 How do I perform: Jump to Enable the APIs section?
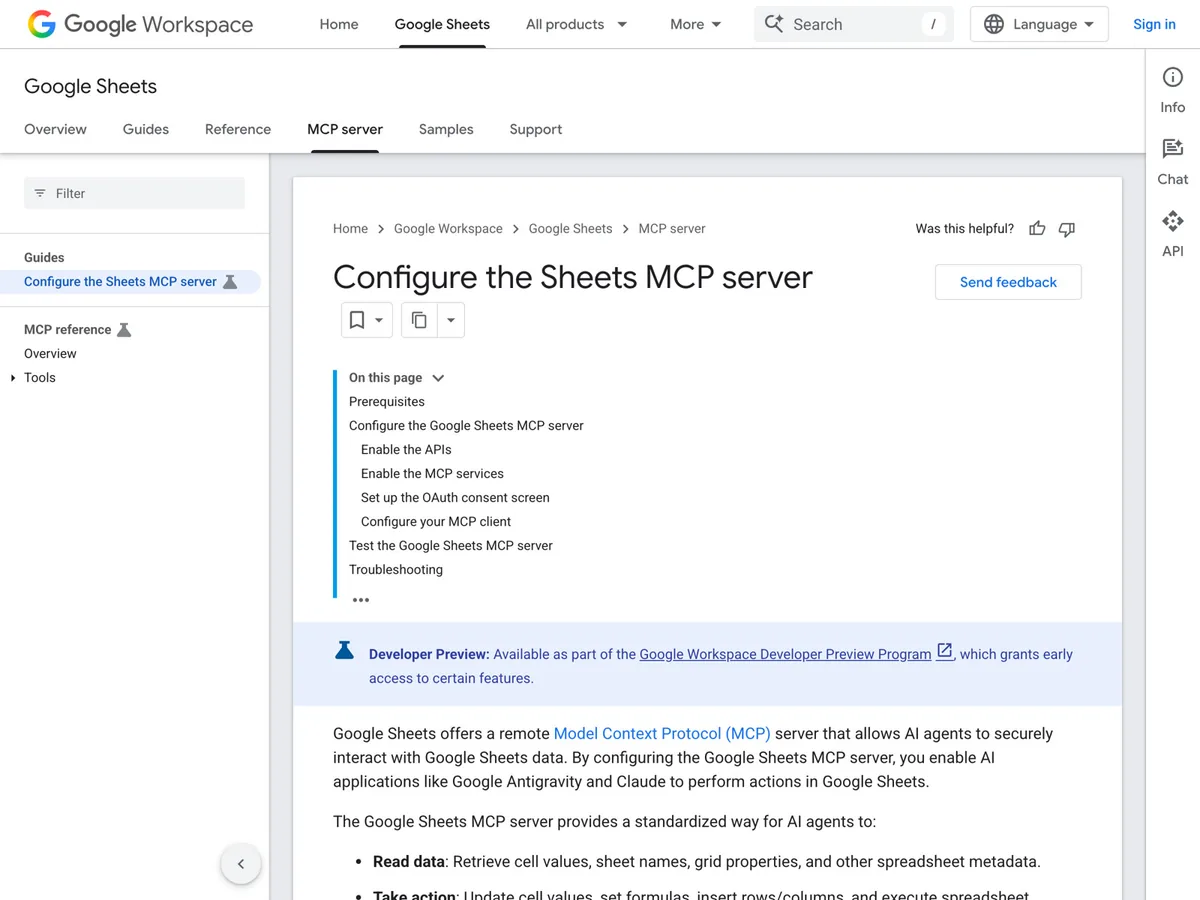pyautogui.click(x=406, y=450)
